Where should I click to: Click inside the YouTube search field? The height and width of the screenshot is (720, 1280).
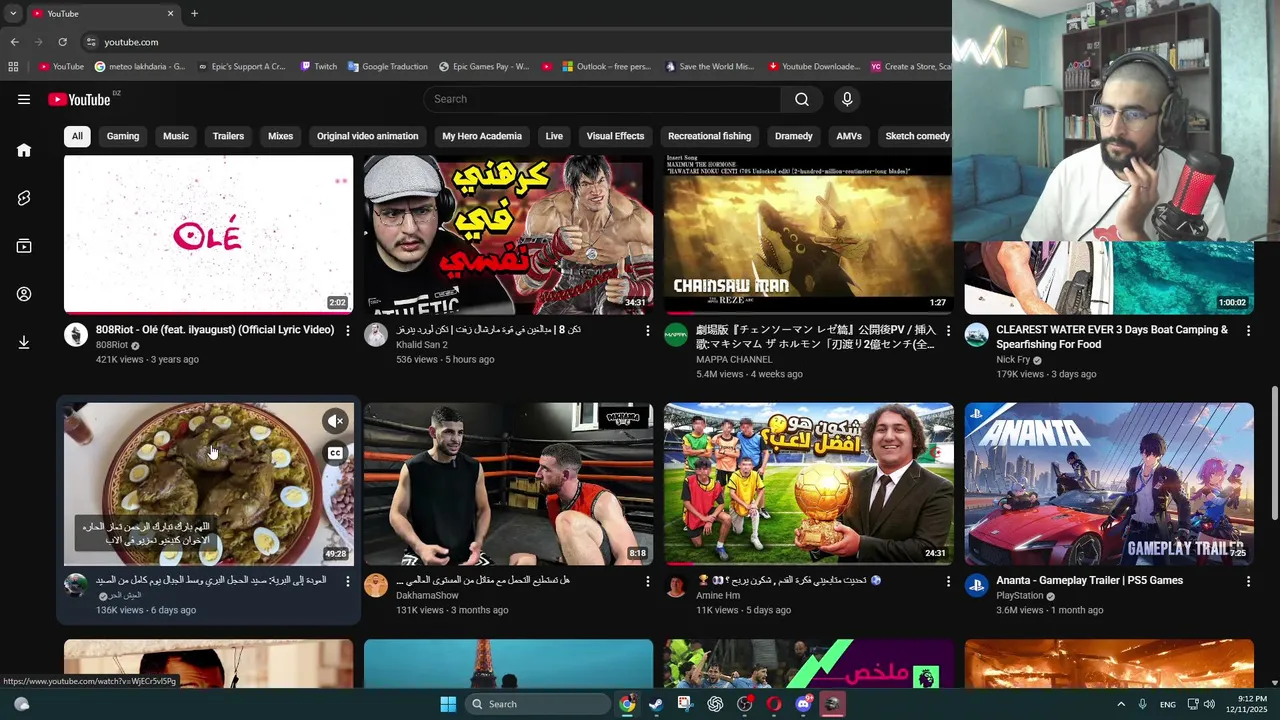[602, 99]
